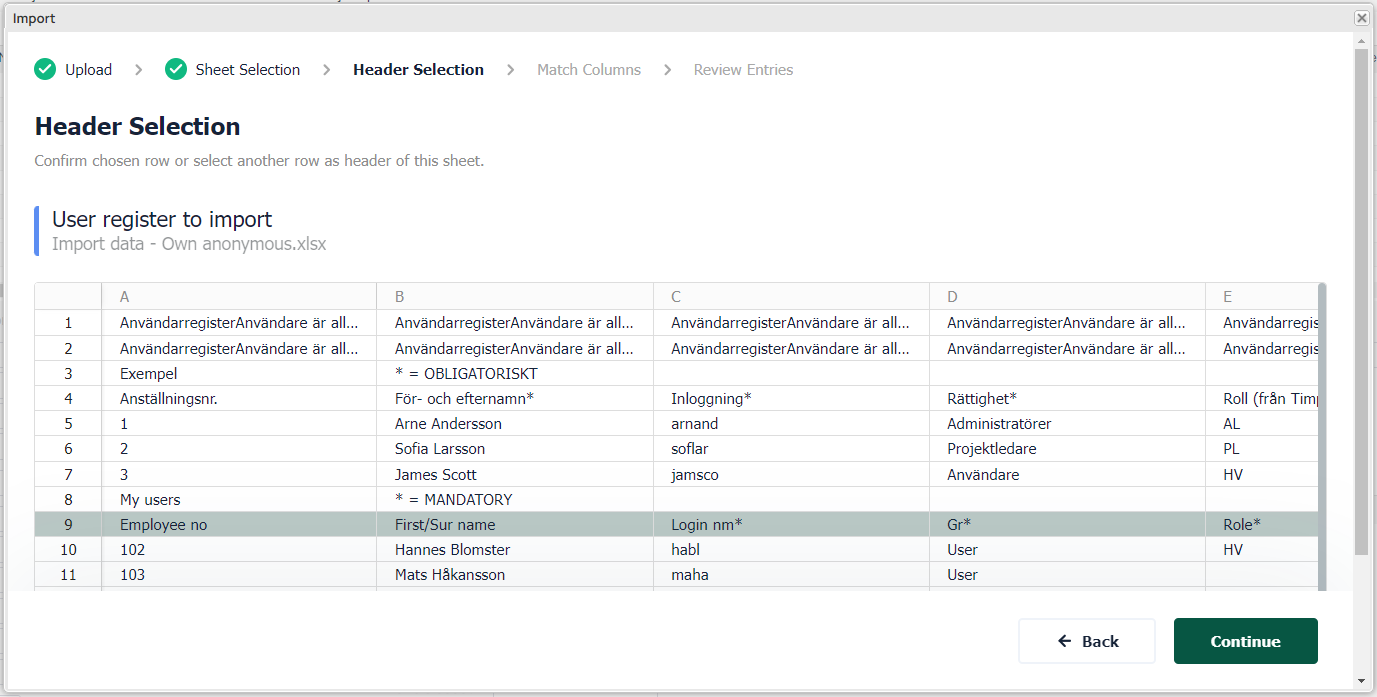
Task: Click the James Scott cell
Action: pyautogui.click(x=515, y=474)
